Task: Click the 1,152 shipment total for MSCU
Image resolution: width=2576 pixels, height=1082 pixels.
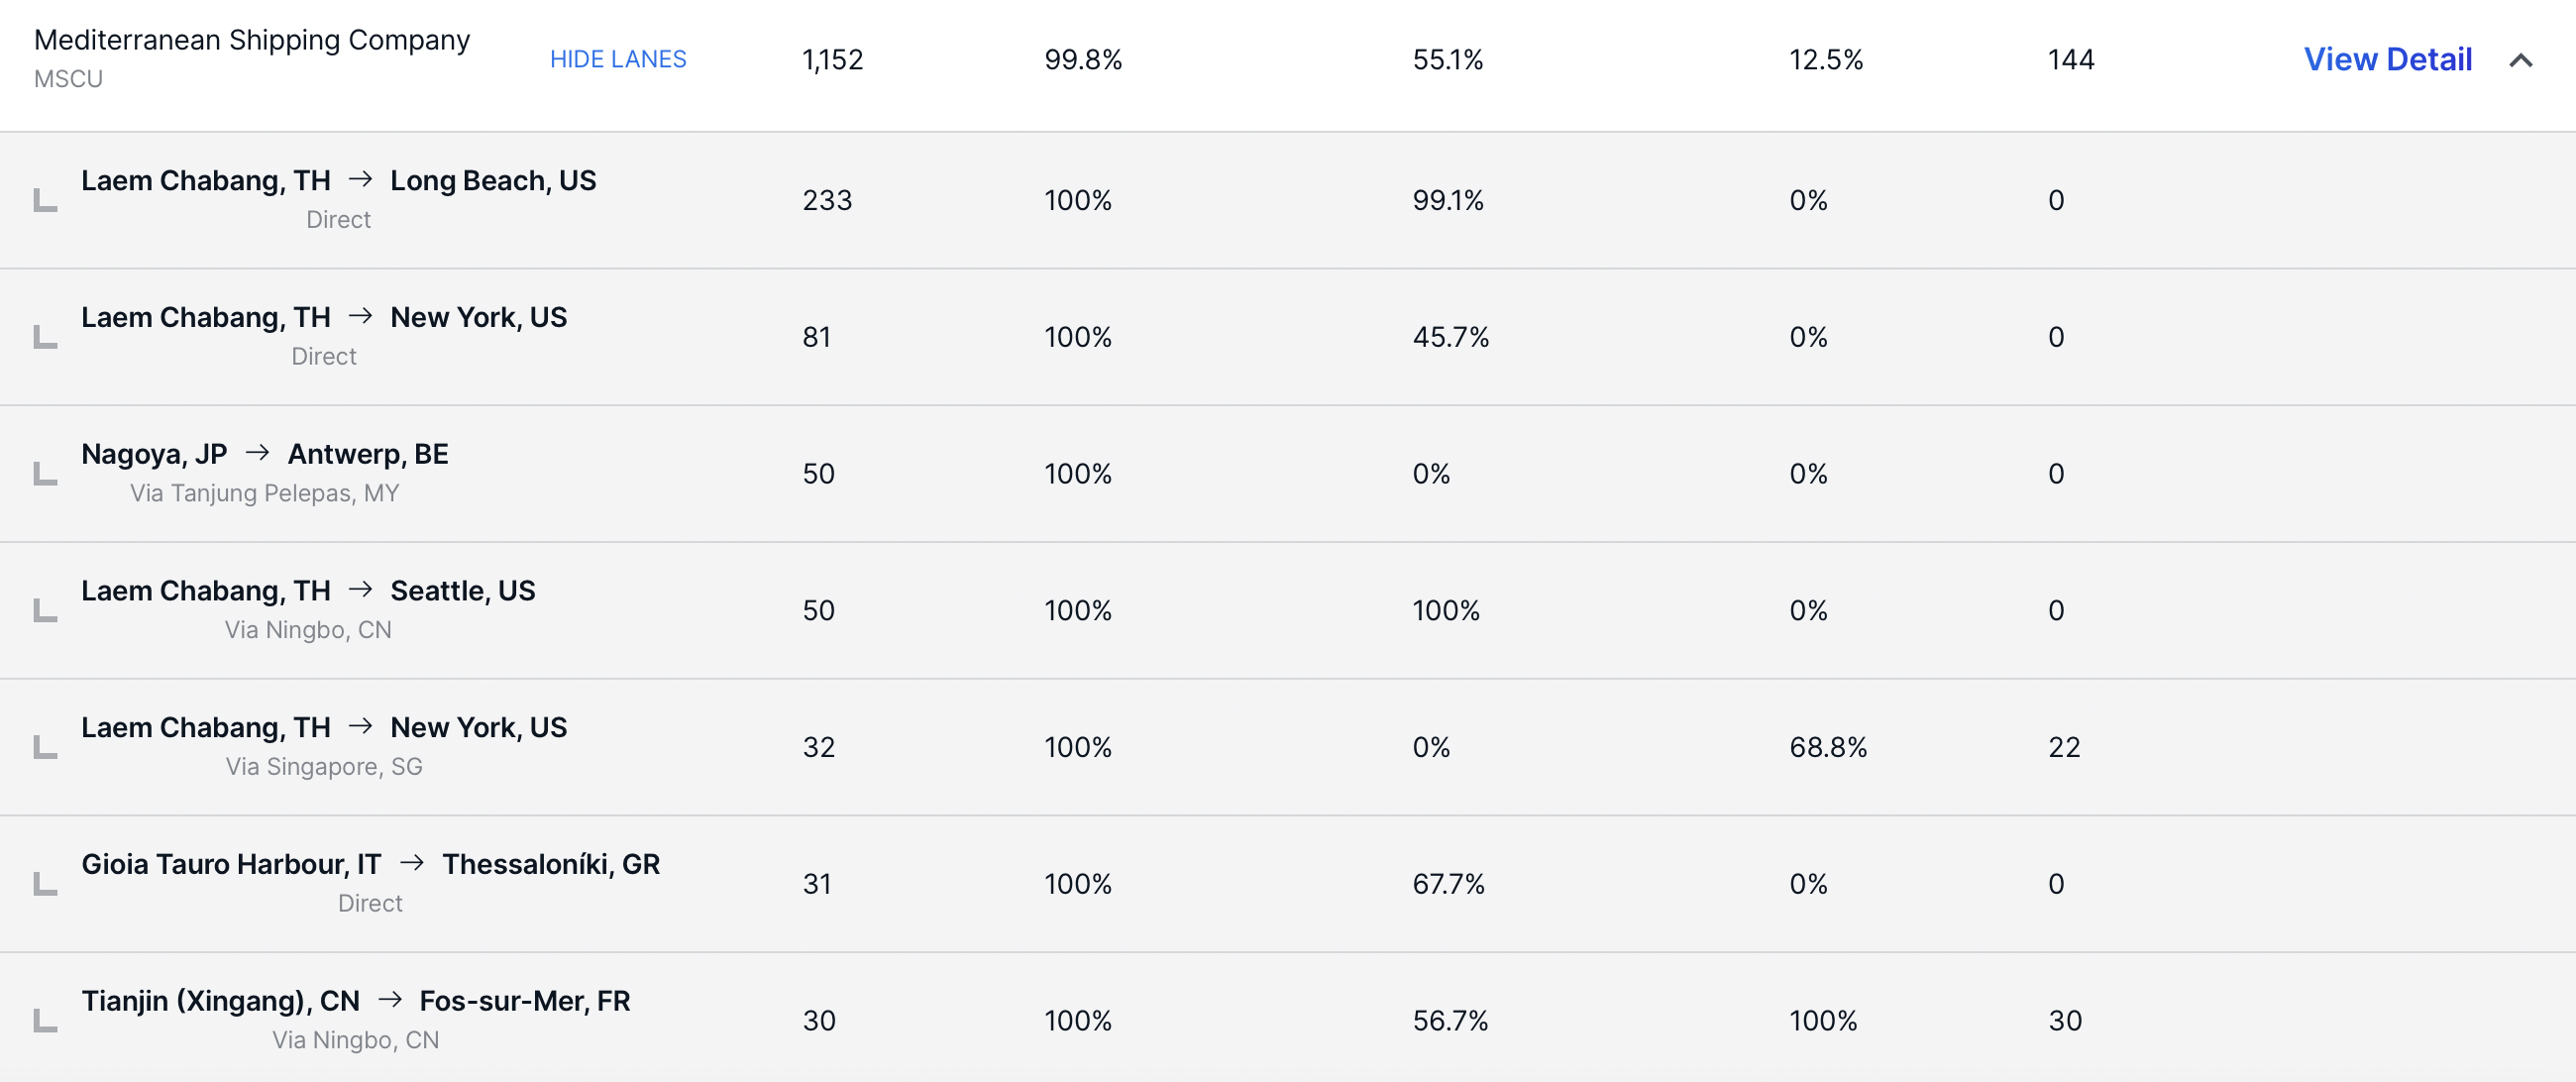Action: [x=832, y=60]
